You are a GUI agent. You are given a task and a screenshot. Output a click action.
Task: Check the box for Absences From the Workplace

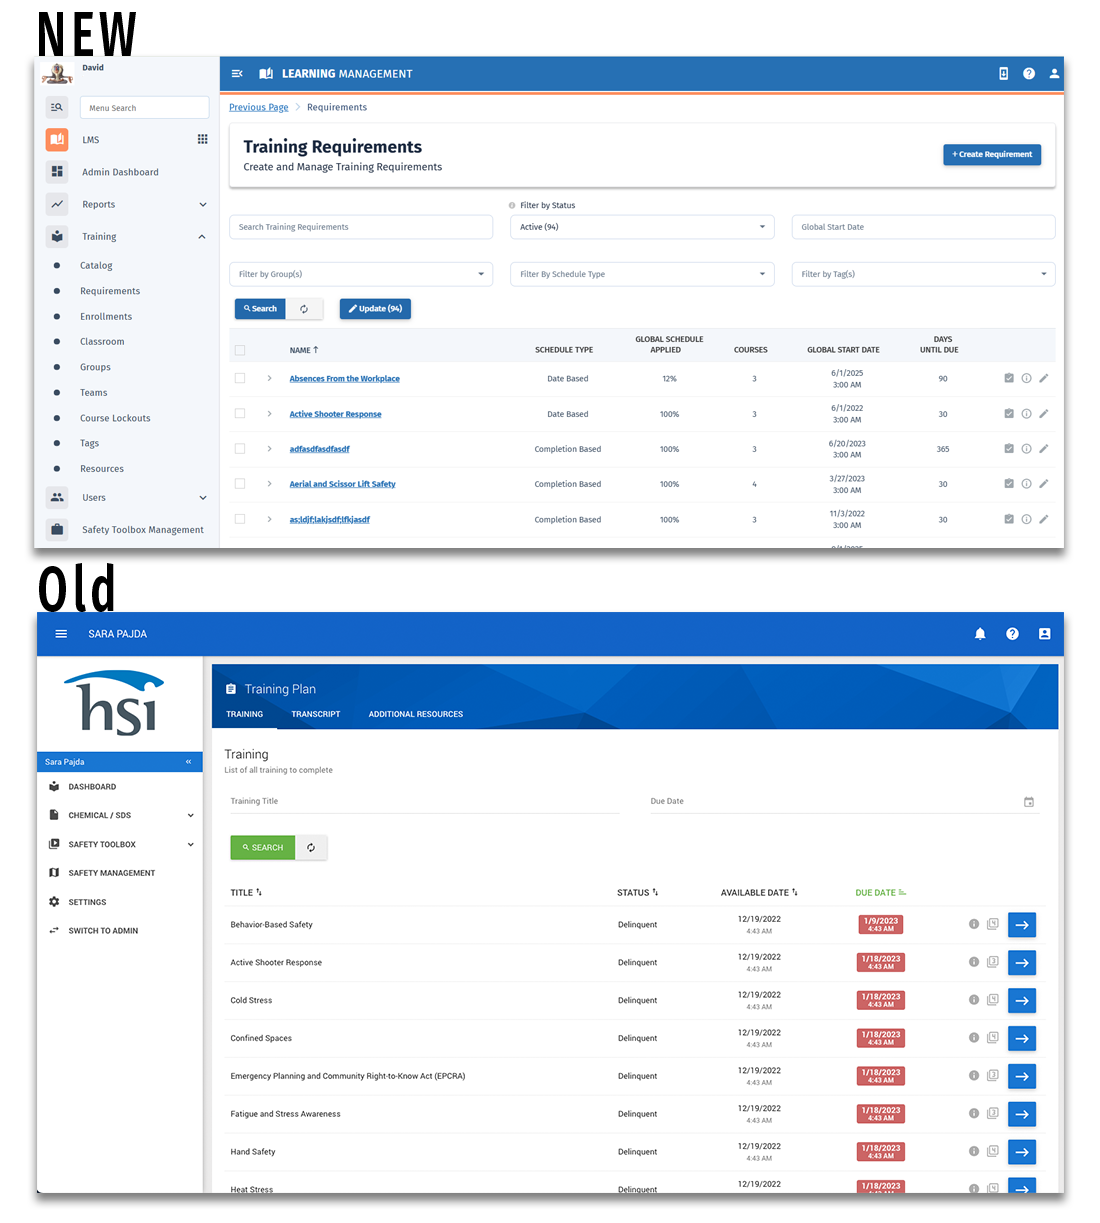[240, 378]
